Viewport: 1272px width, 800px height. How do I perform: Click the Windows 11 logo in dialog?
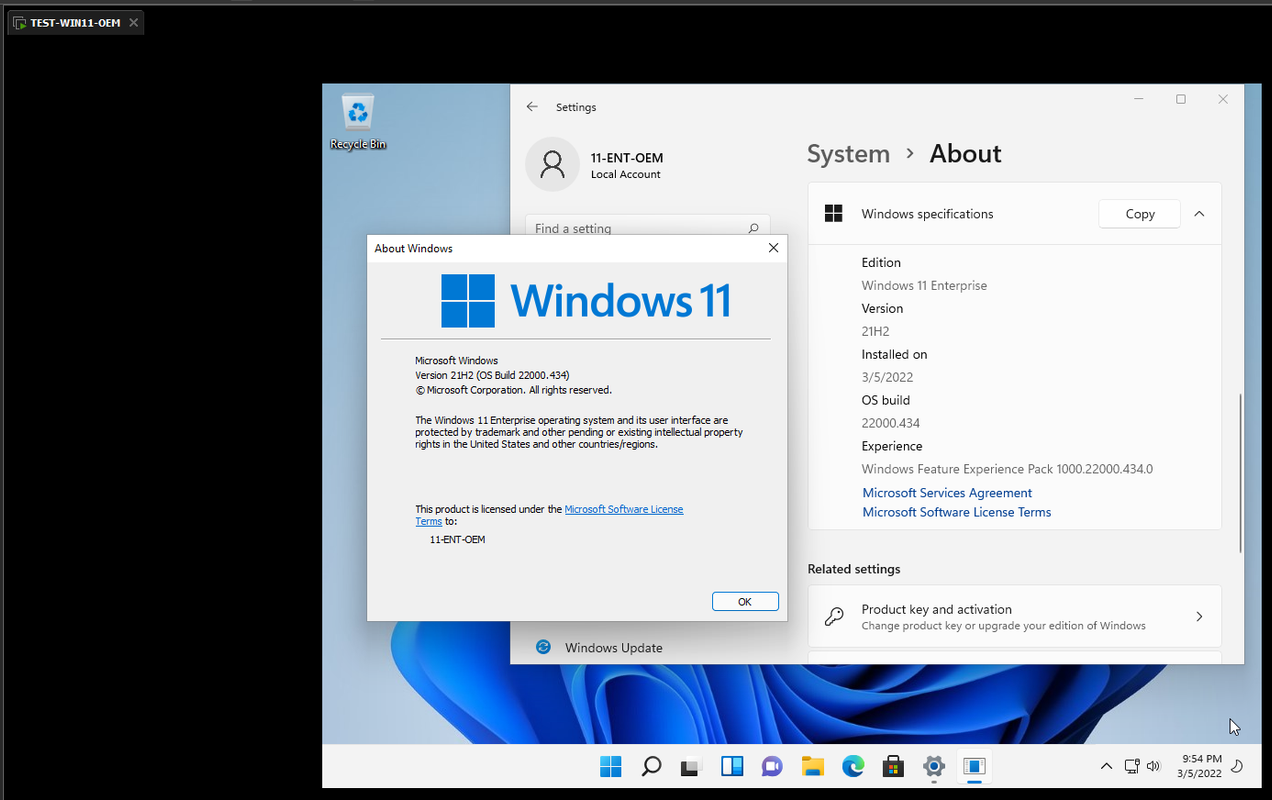(586, 300)
